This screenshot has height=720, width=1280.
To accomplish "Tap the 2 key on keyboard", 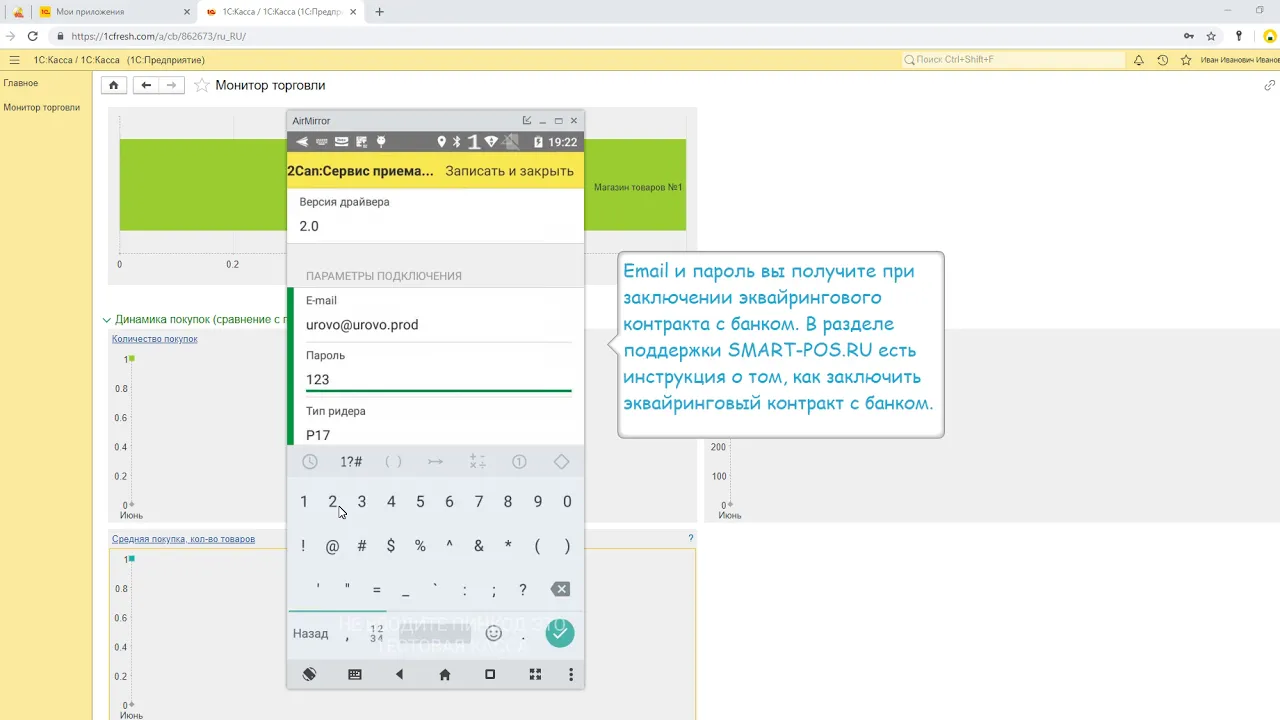I will tap(333, 502).
